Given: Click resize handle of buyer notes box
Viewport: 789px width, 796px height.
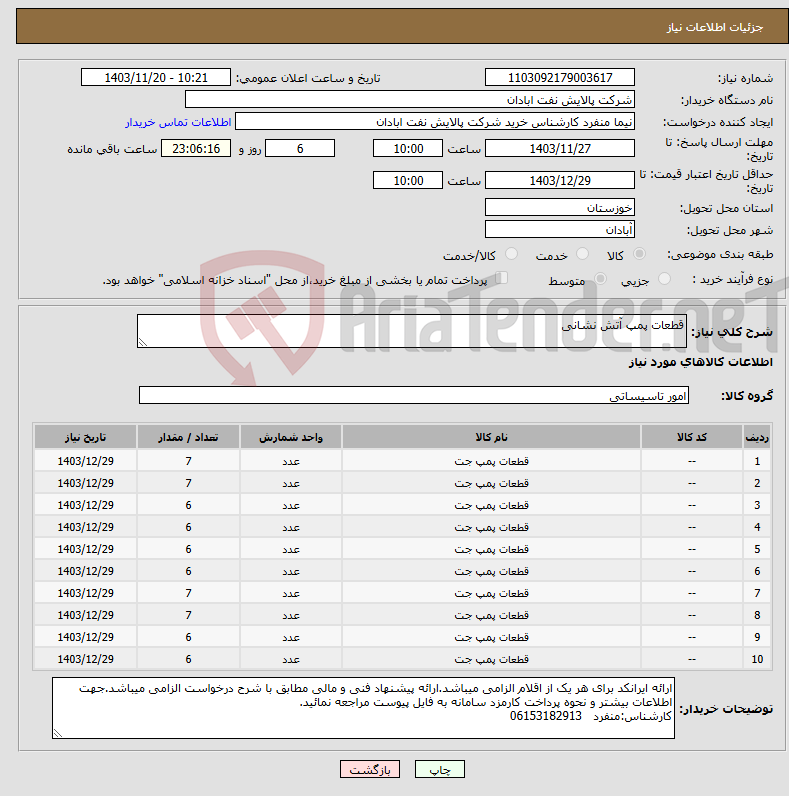Looking at the screenshot, I should click(x=57, y=733).
